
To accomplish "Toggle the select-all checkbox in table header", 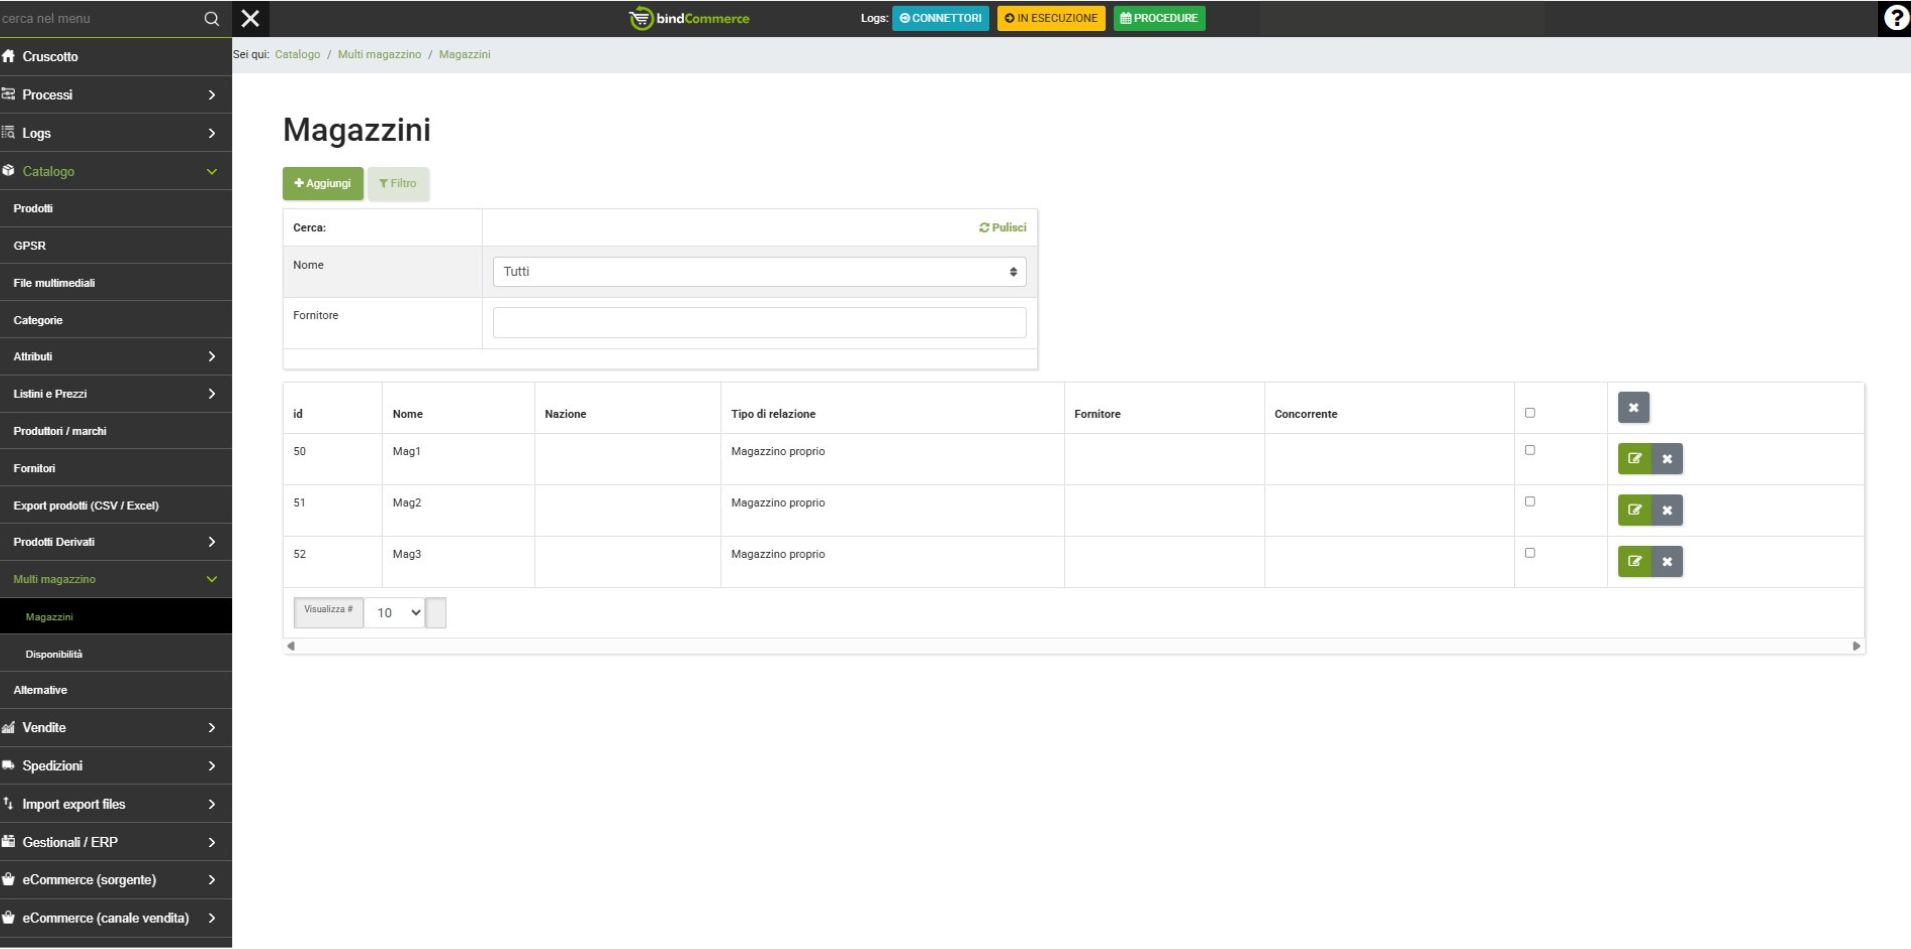I will pyautogui.click(x=1530, y=413).
